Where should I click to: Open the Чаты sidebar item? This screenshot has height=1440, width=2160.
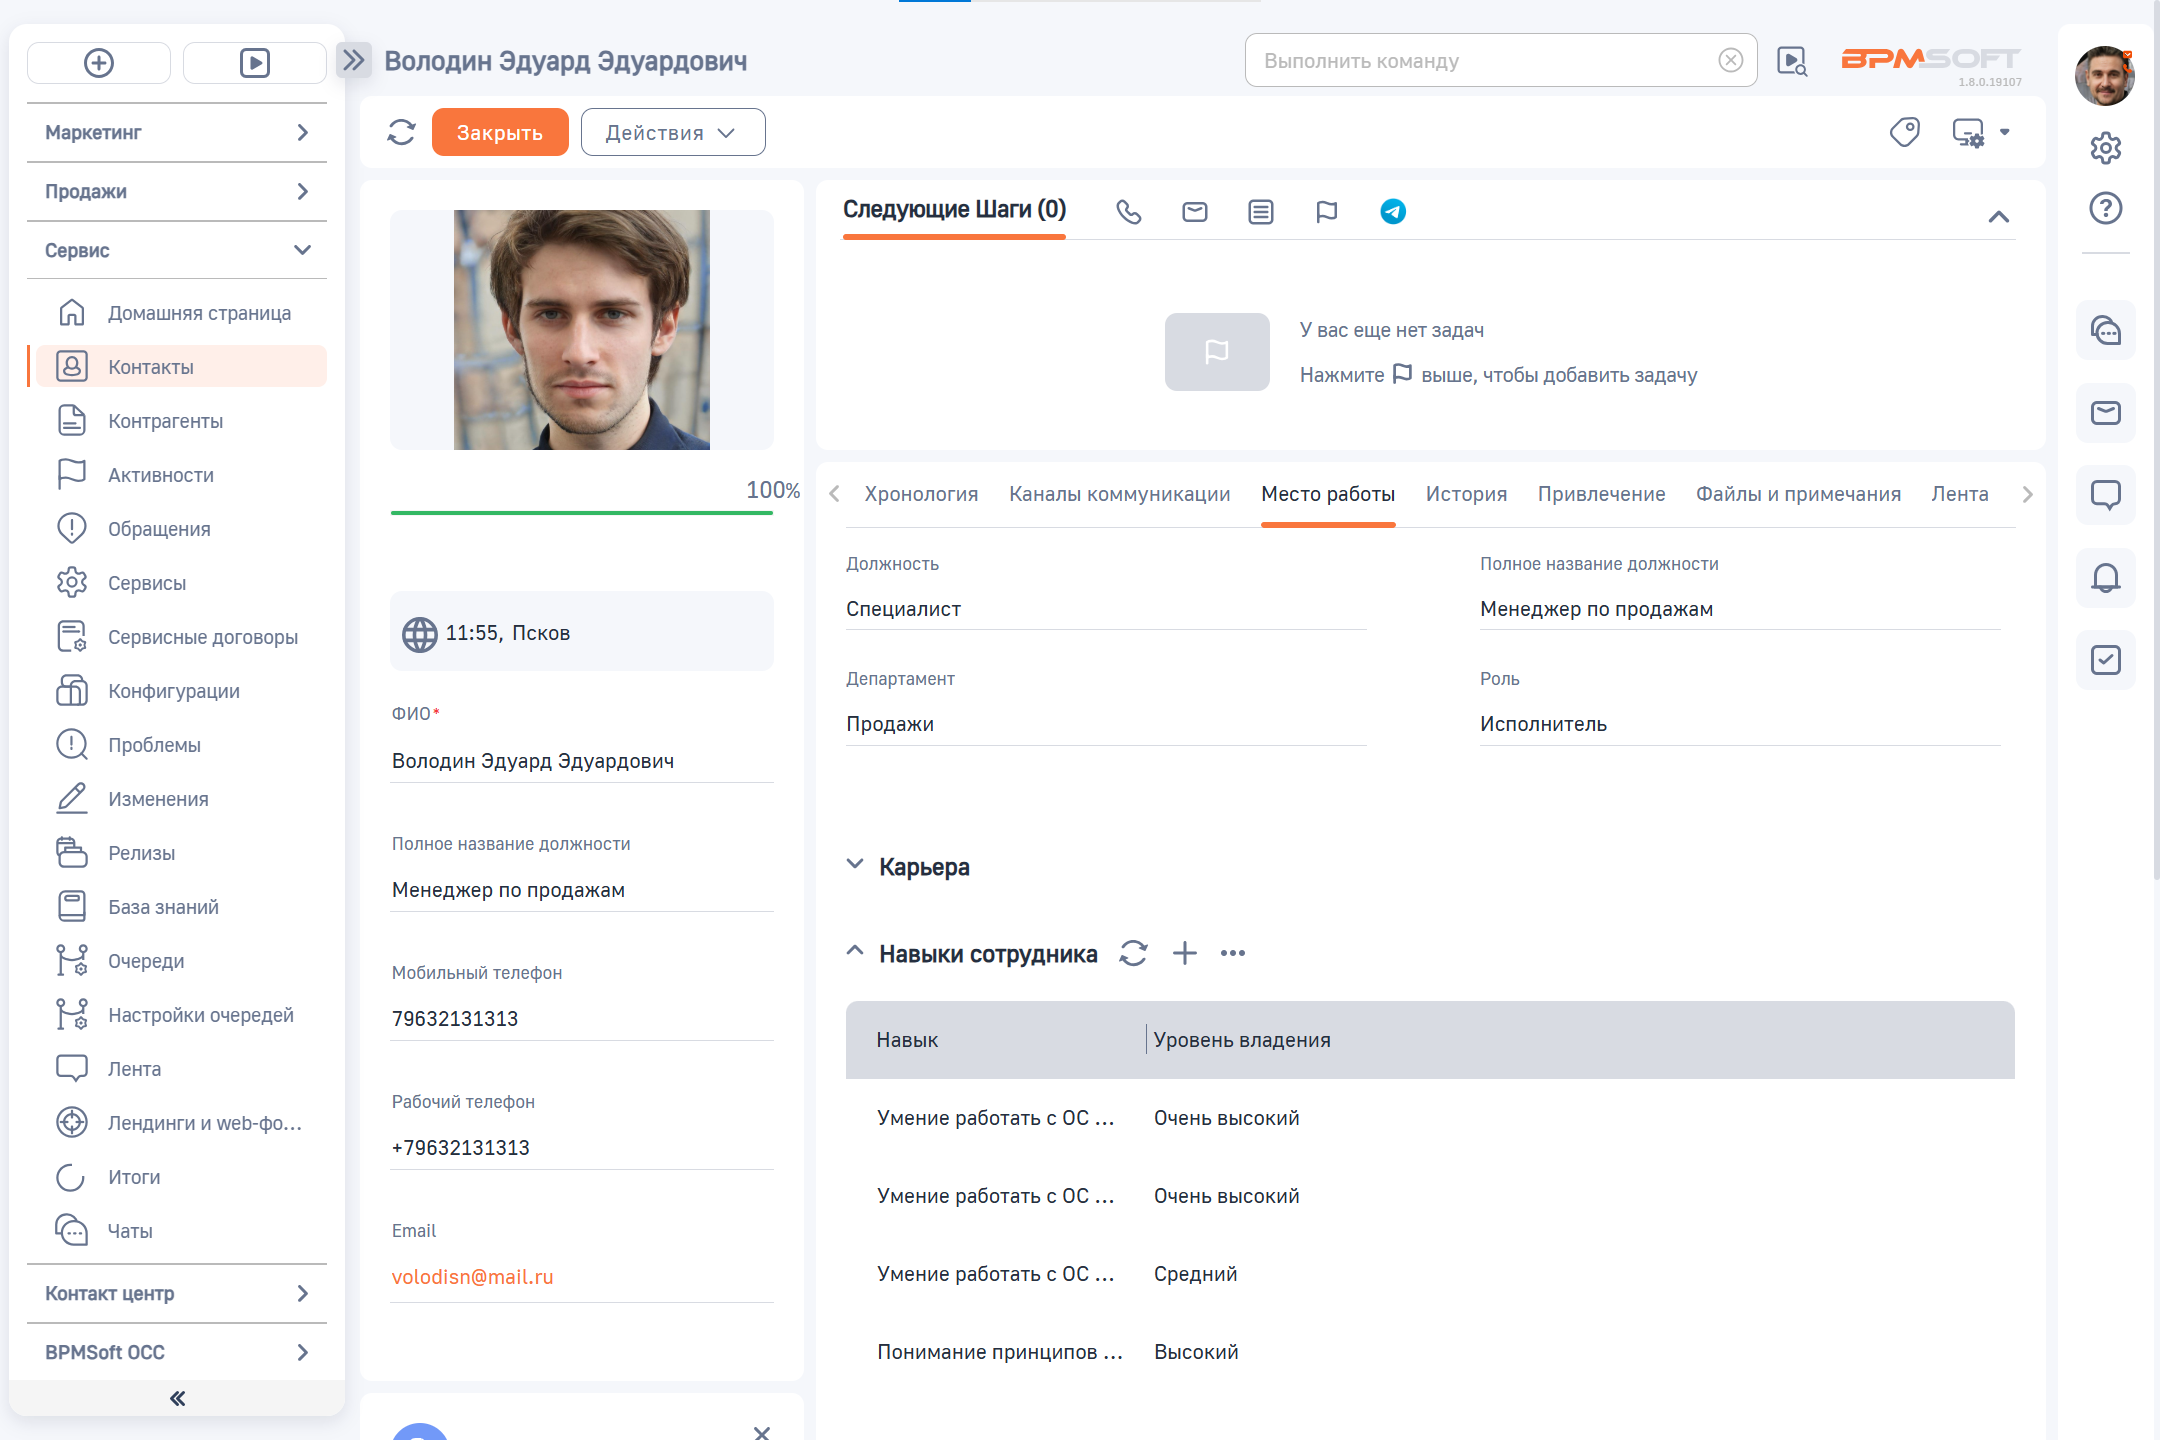(x=130, y=1231)
